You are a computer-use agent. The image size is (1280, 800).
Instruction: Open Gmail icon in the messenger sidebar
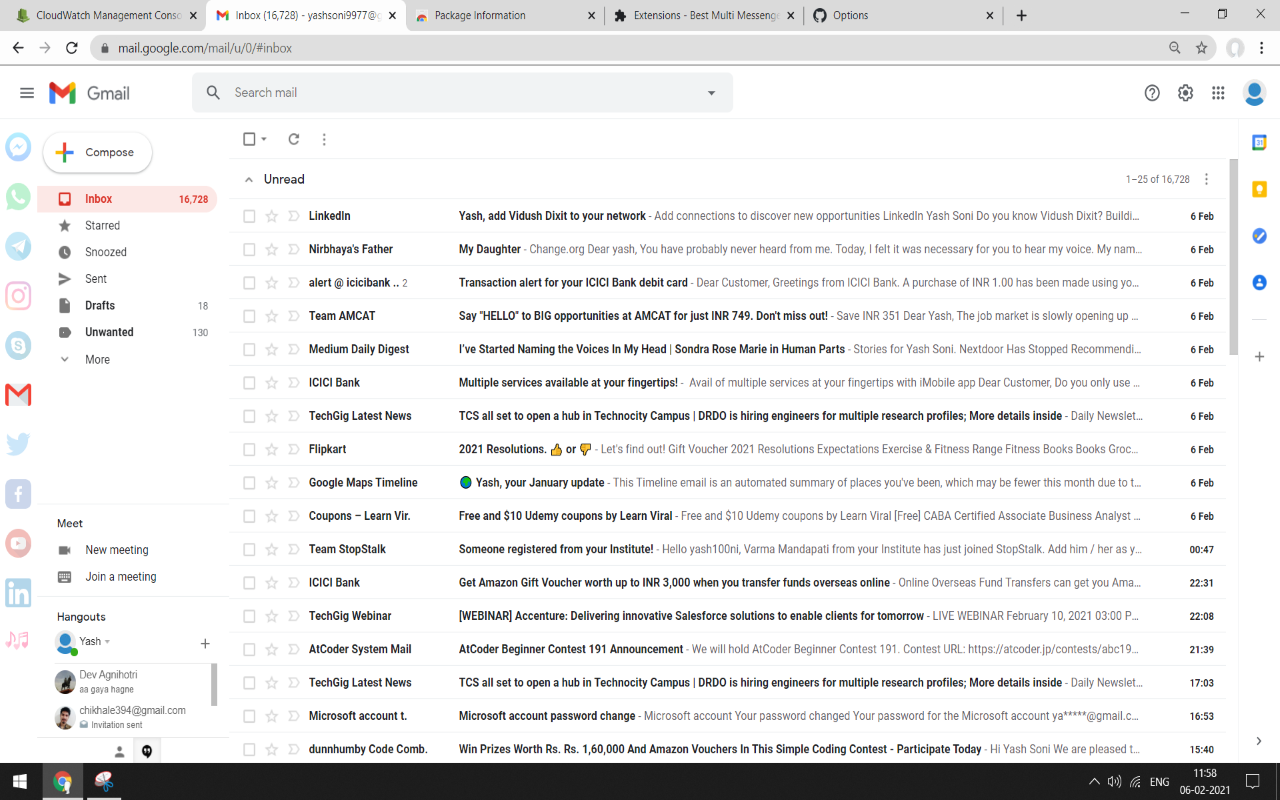18,395
